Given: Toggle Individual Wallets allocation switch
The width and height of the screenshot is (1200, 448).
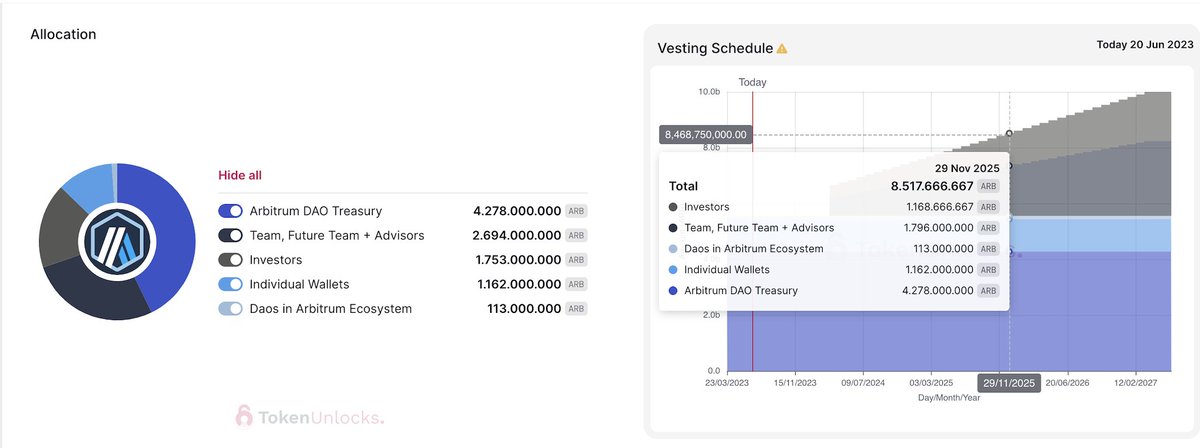Looking at the screenshot, I should click(231, 284).
